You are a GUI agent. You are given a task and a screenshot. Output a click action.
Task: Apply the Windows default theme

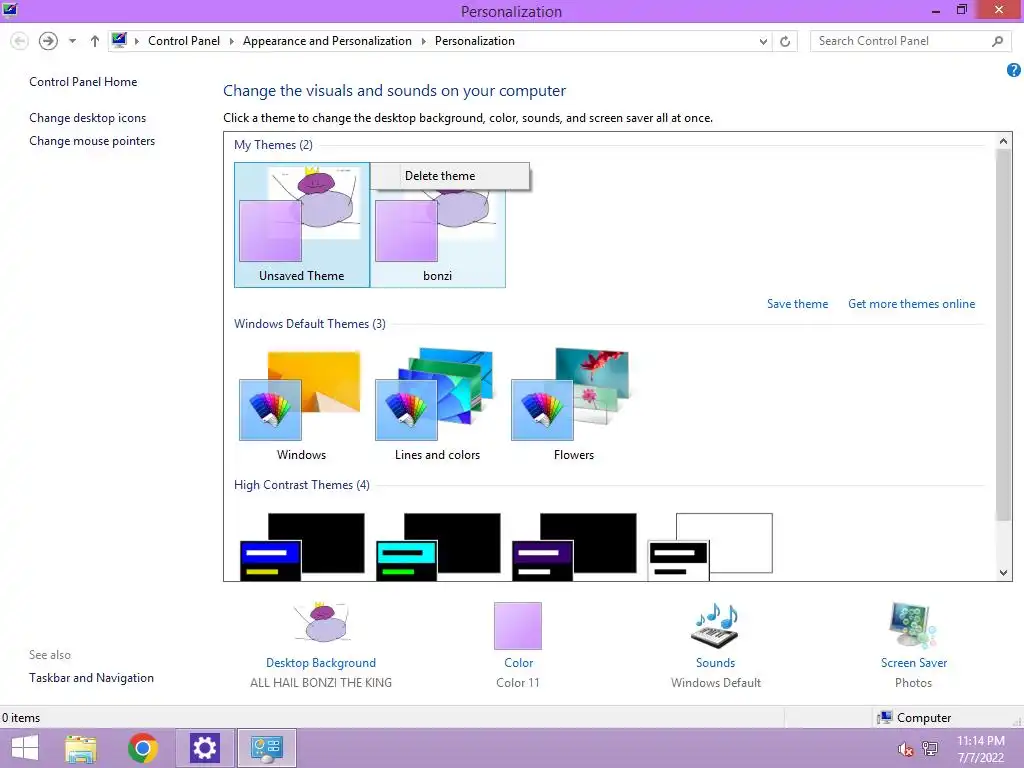(301, 404)
